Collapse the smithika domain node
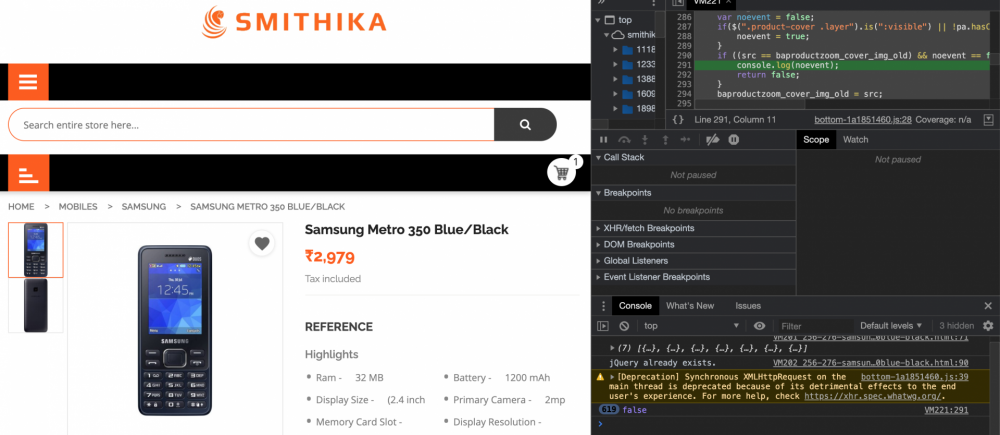Viewport: 1000px width, 435px height. (607, 34)
